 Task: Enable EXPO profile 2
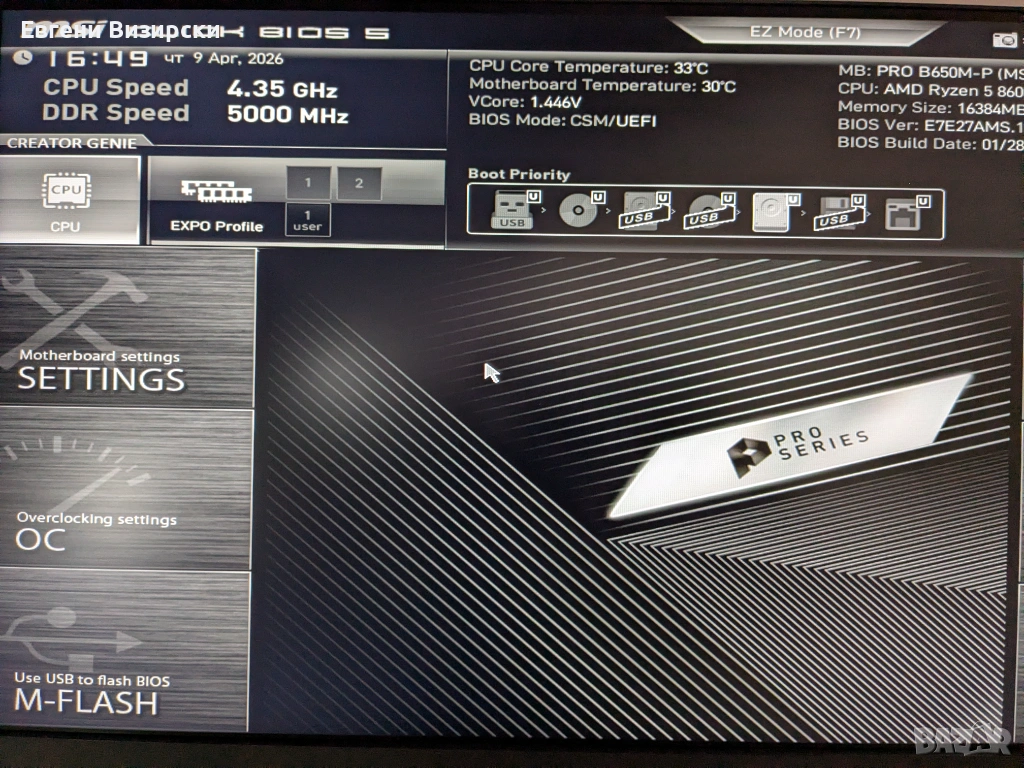(x=359, y=183)
